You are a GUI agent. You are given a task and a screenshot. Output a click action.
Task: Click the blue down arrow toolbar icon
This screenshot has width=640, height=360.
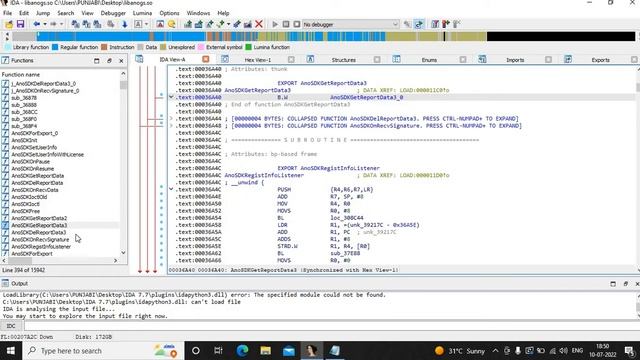pos(124,24)
